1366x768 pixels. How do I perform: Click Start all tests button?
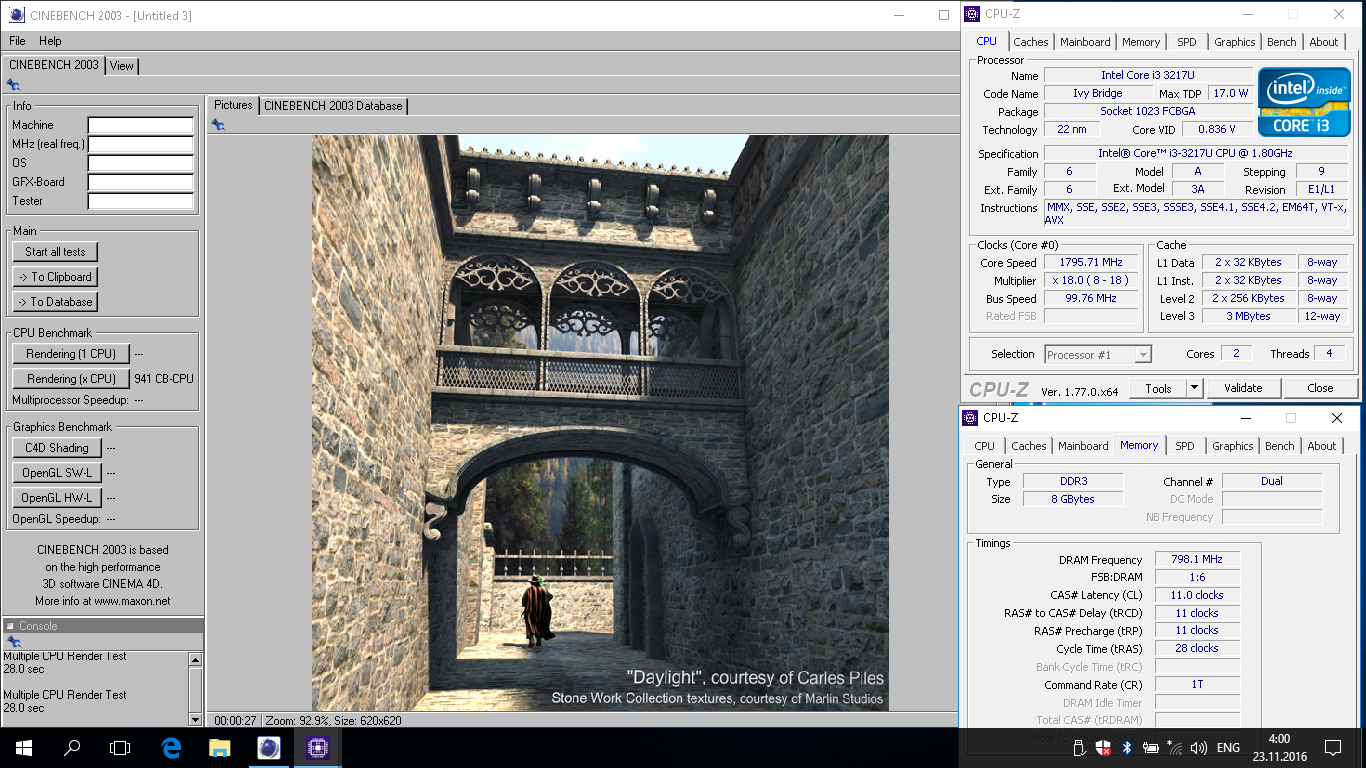(x=55, y=252)
